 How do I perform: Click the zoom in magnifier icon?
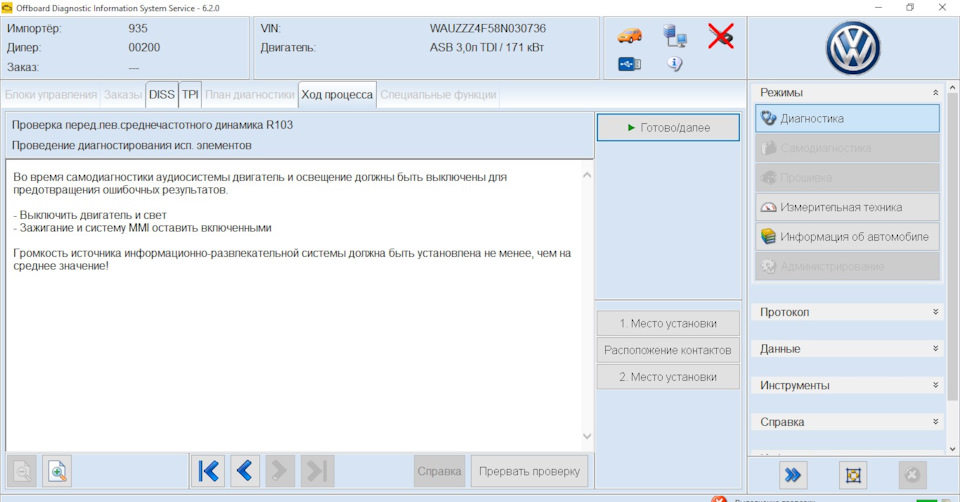57,471
